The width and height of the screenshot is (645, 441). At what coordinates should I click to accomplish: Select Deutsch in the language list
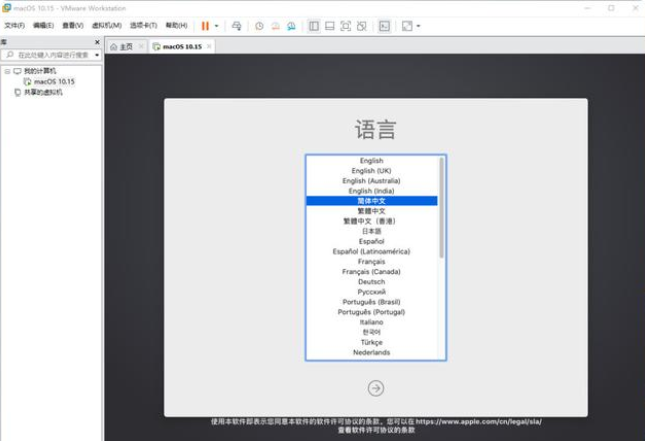click(371, 281)
